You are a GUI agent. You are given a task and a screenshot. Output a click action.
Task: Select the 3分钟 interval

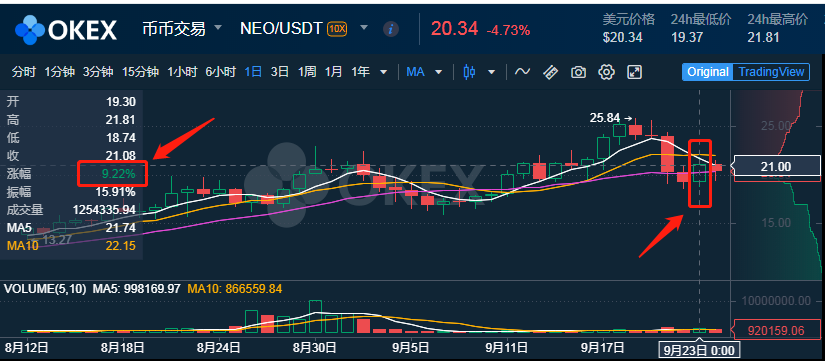pyautogui.click(x=98, y=72)
